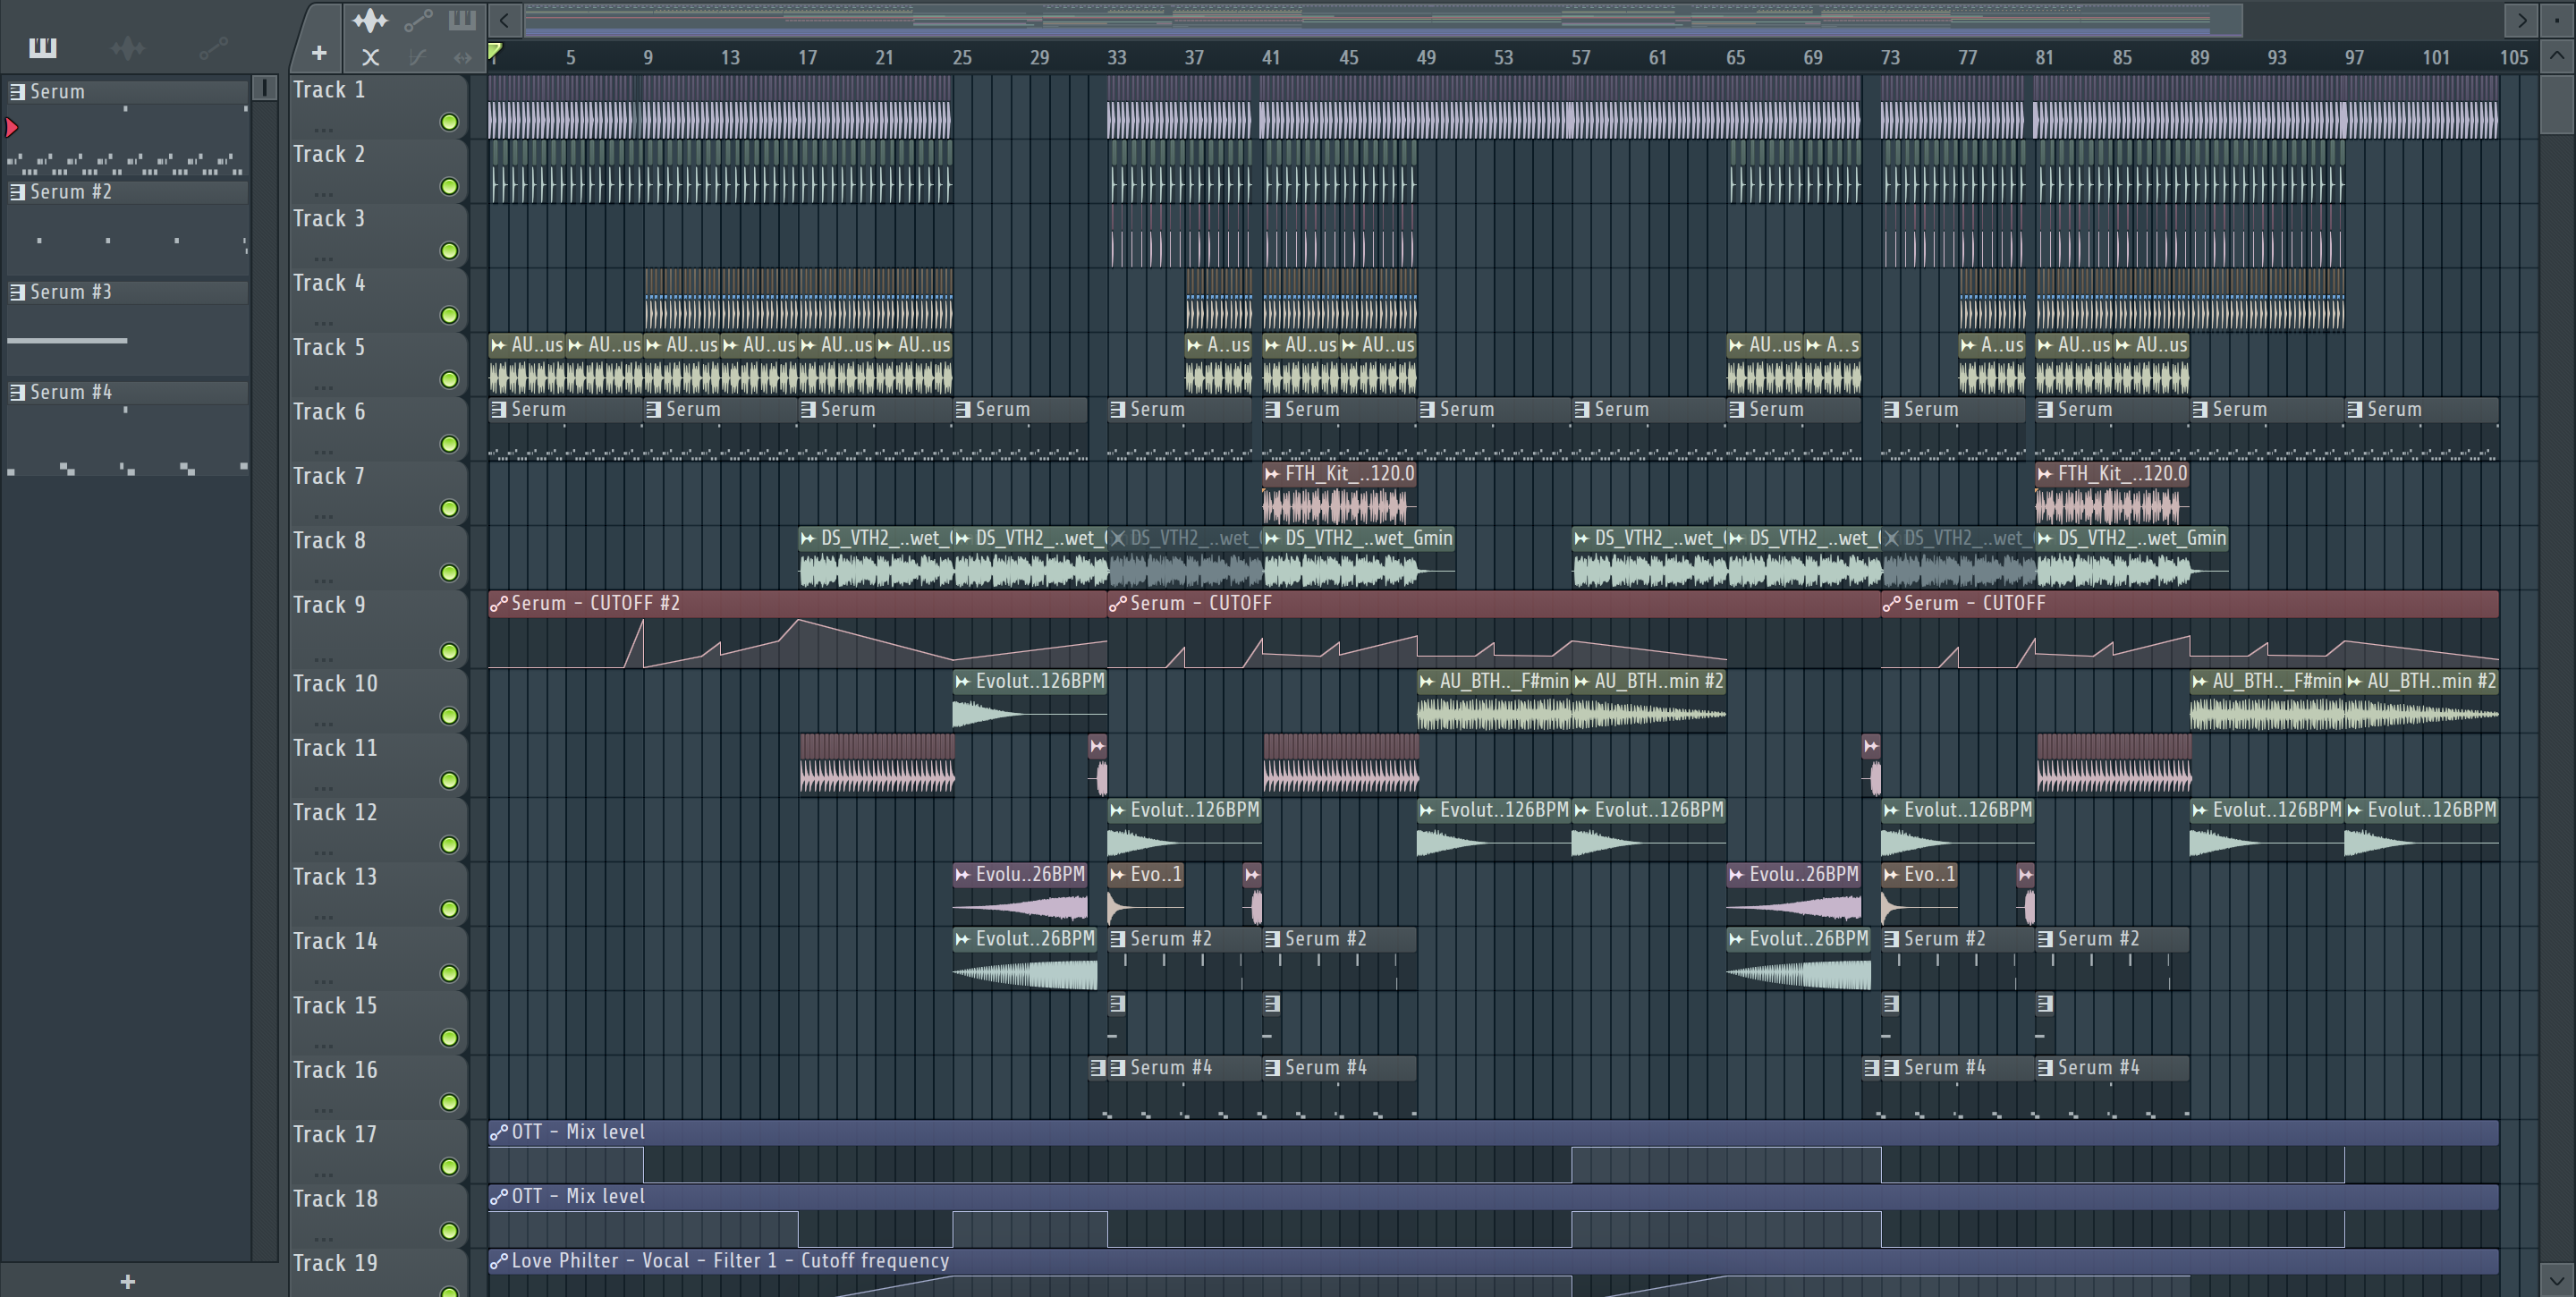Click bar 73 on the timeline ruler
This screenshot has height=1297, width=2576.
point(1889,58)
